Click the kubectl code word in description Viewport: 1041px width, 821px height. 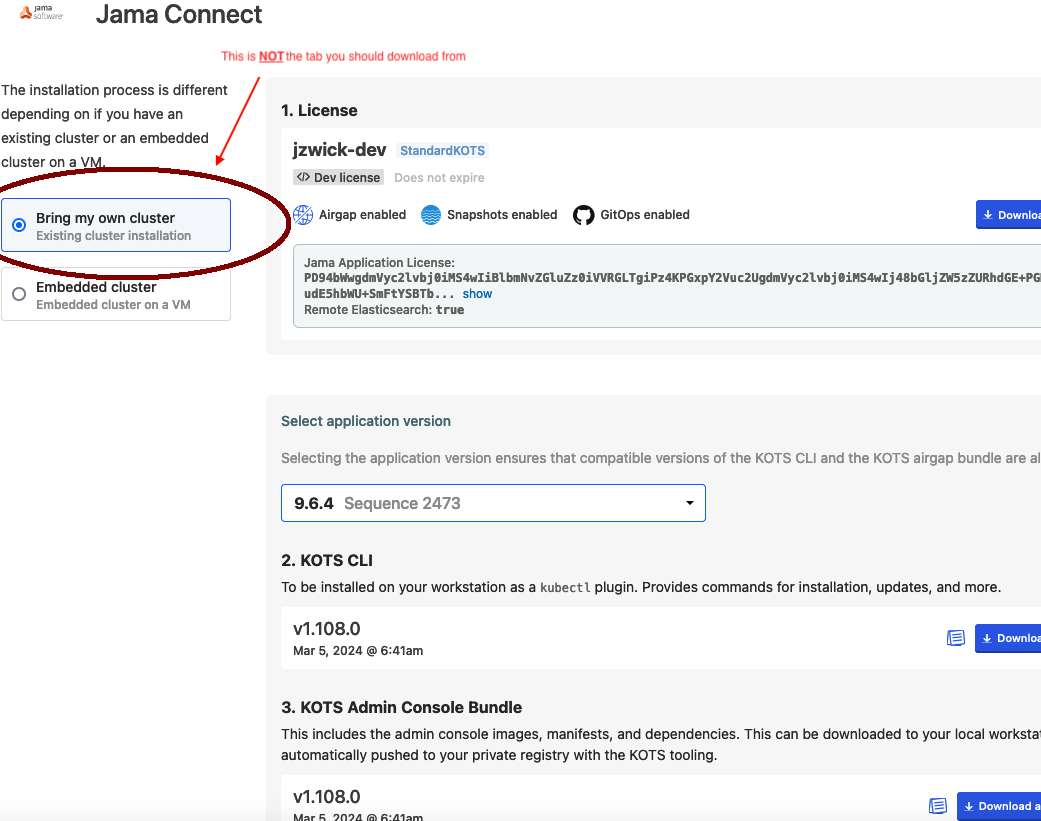(565, 588)
